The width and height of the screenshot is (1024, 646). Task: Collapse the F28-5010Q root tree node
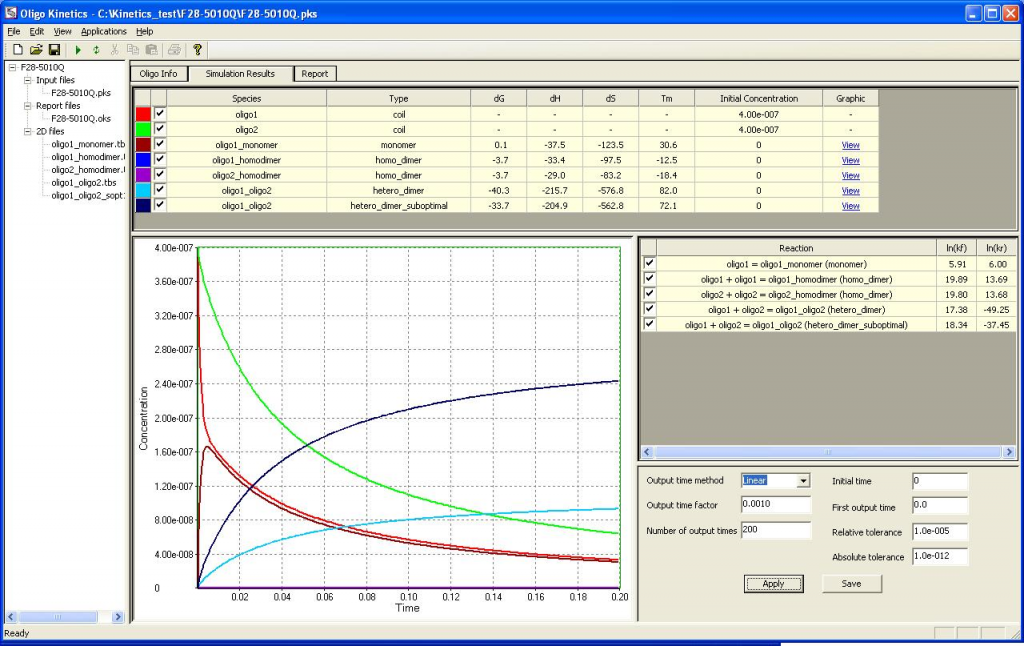pyautogui.click(x=12, y=67)
